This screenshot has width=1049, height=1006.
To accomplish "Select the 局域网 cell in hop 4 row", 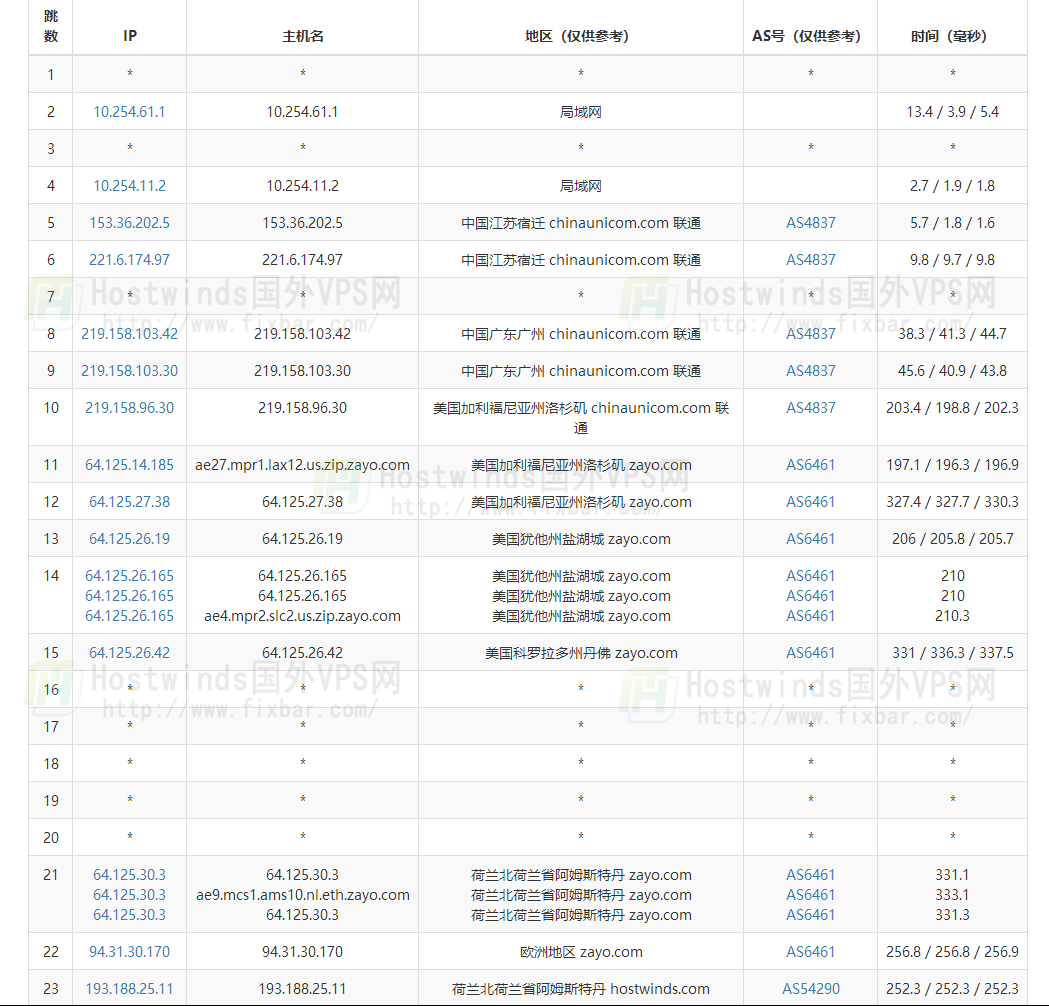I will [x=581, y=186].
